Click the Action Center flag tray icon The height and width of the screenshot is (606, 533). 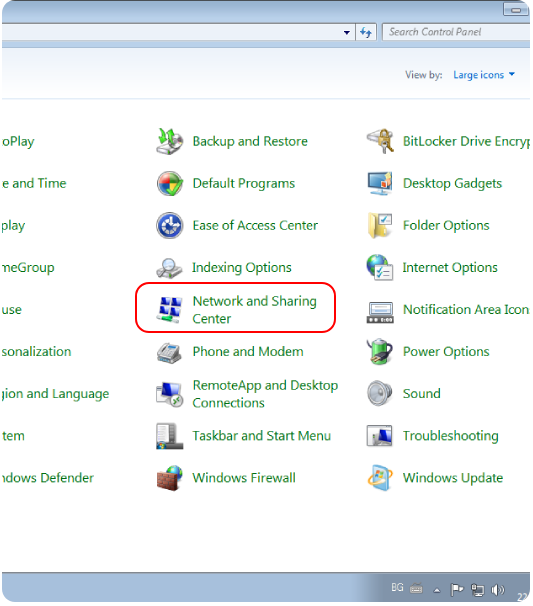click(457, 590)
